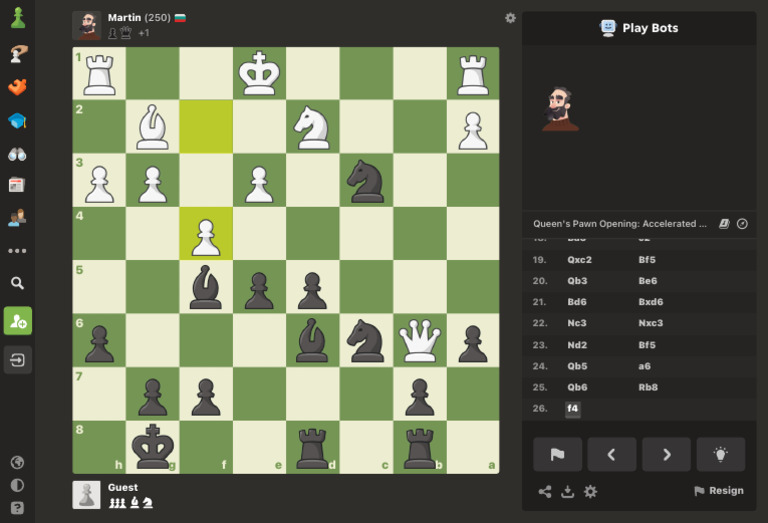Screen dimensions: 768x523
Task: Open the More three-dots menu
Action: click(18, 251)
